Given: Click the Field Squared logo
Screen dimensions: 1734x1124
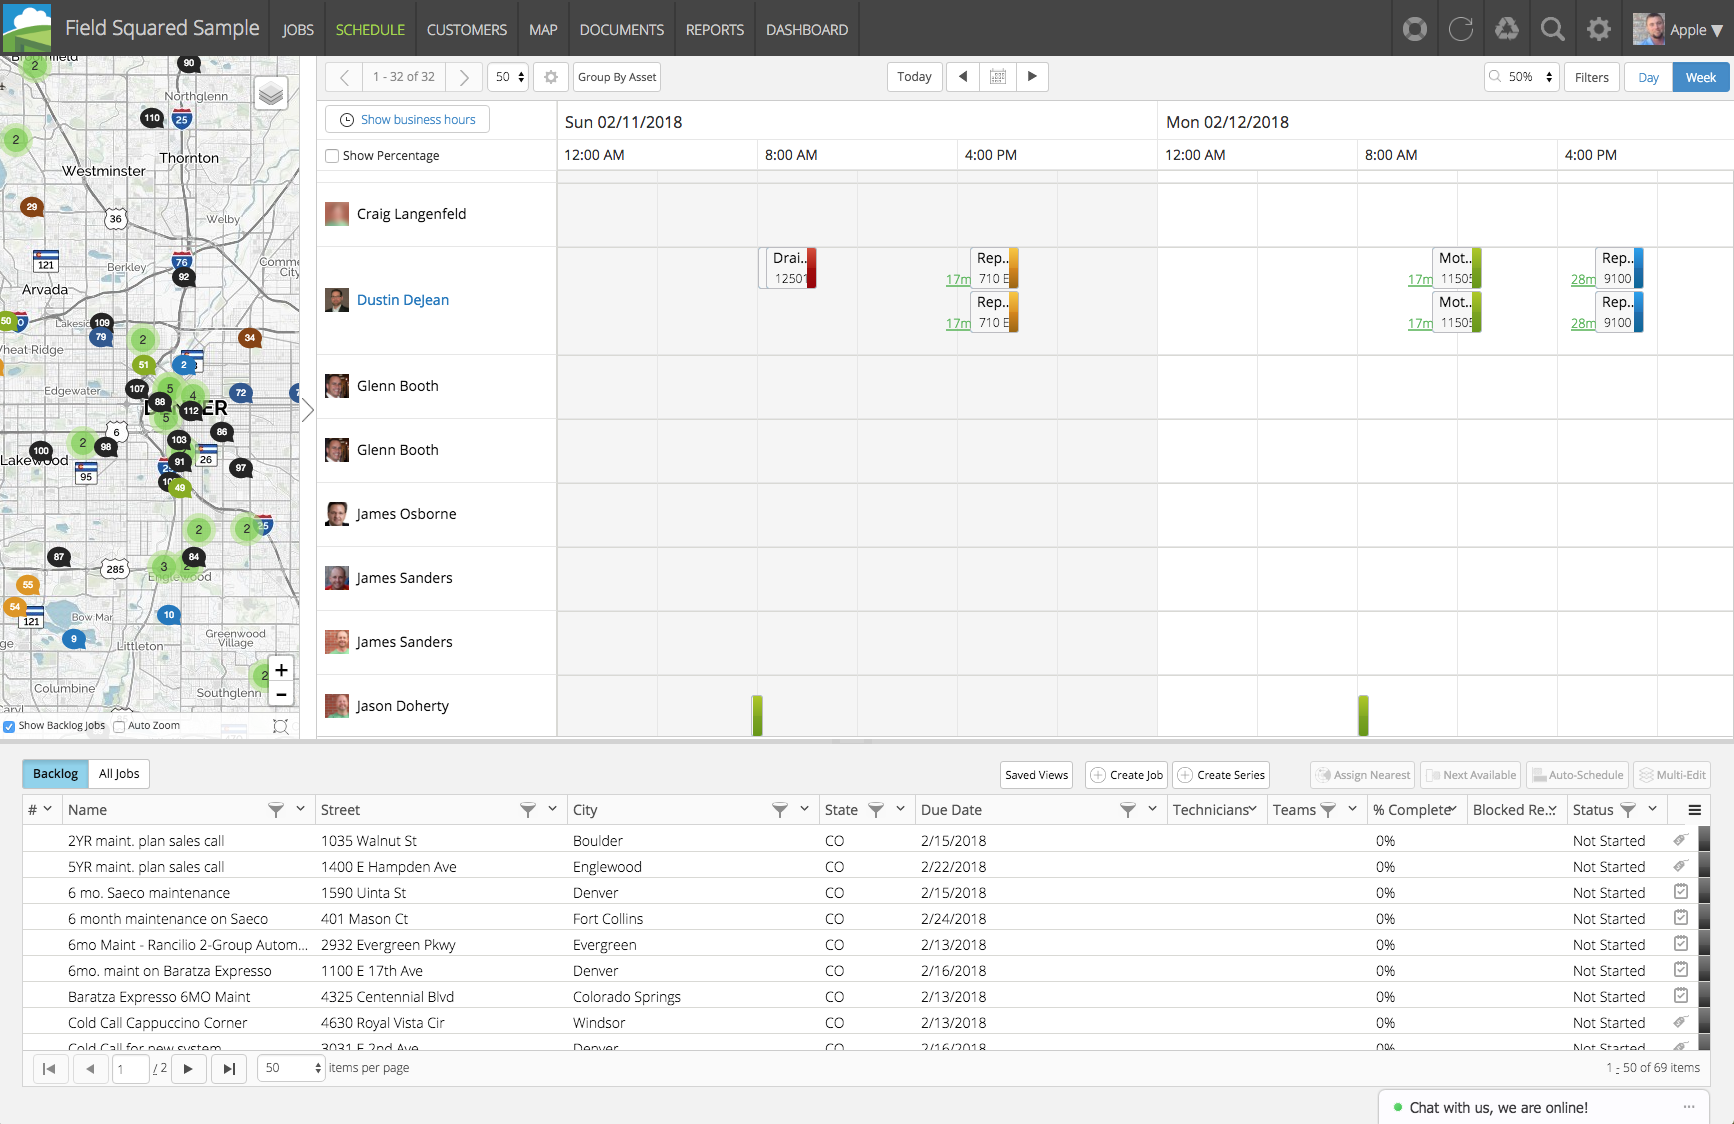Looking at the screenshot, I should (x=27, y=28).
